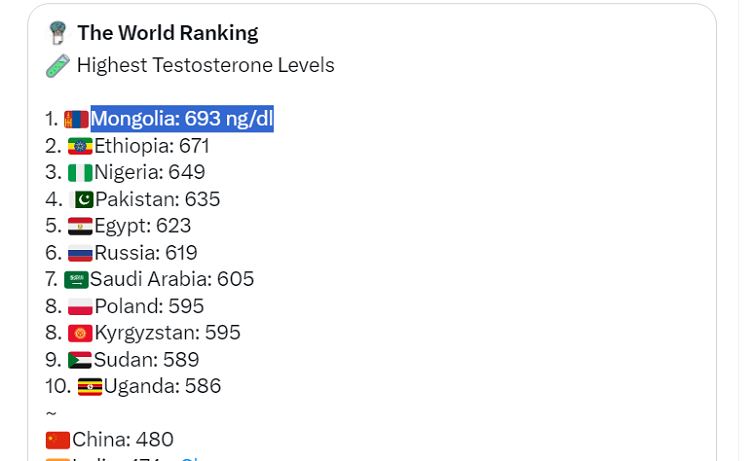Click the Ethiopia flag emoji

(x=81, y=146)
